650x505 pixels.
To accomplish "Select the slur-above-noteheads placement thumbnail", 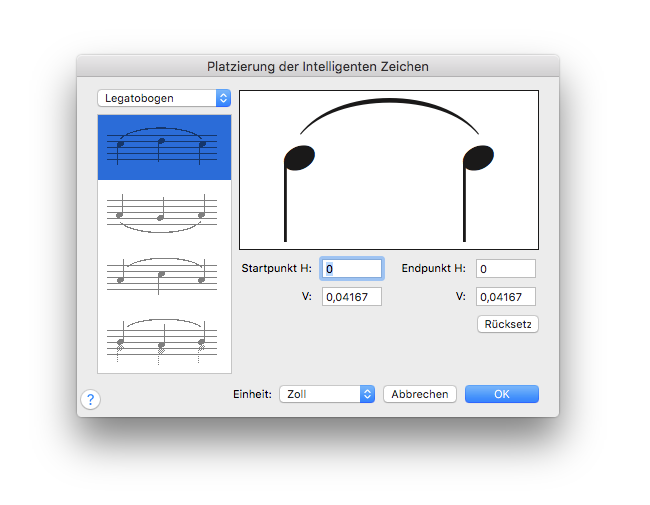I will click(x=164, y=147).
